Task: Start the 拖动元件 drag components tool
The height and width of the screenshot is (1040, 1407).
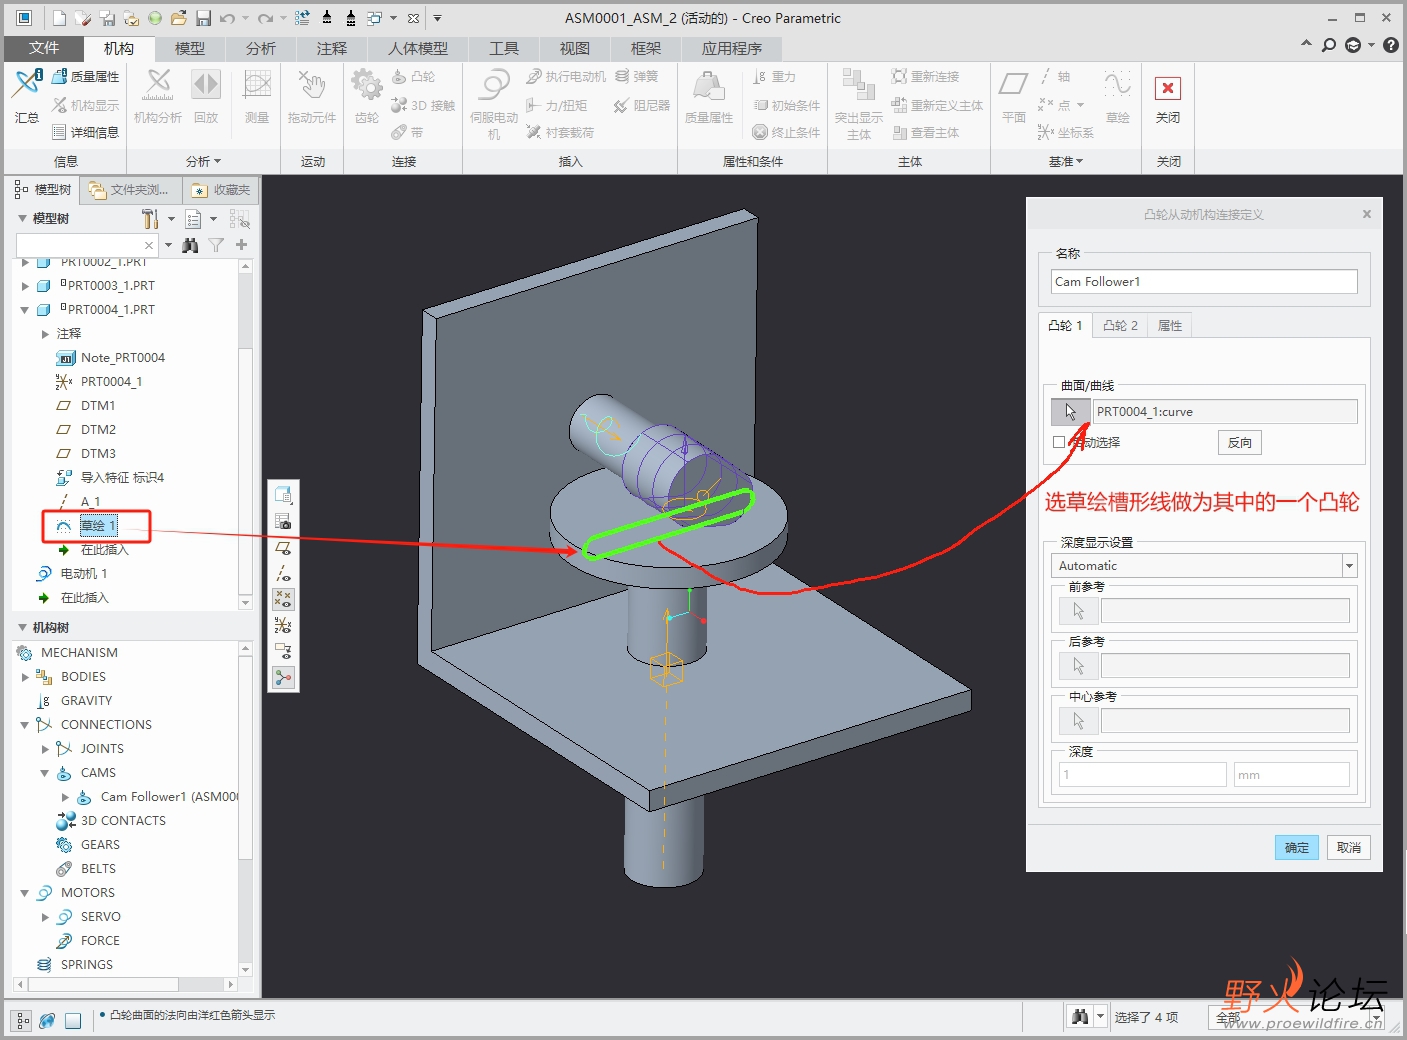Action: 312,96
